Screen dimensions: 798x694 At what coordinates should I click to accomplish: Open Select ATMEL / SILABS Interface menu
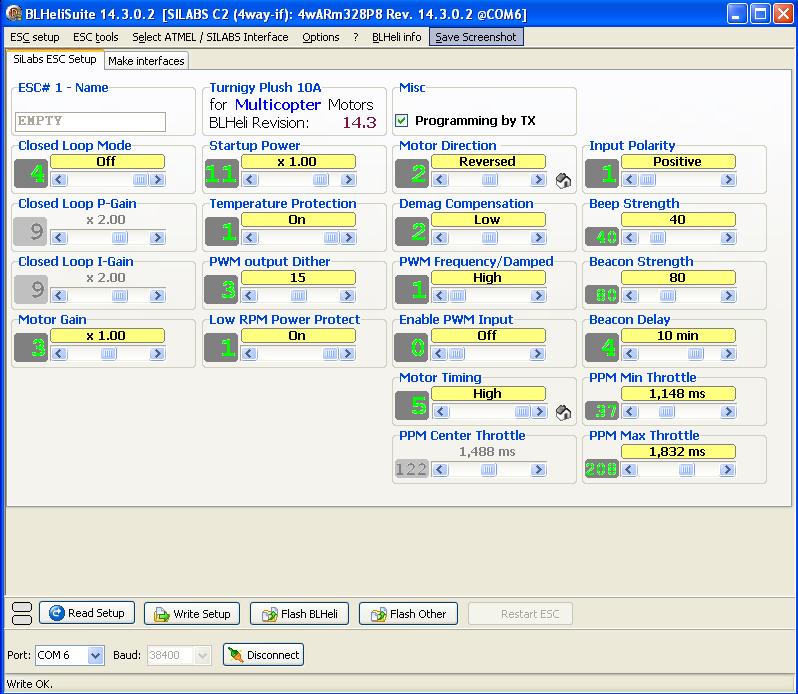[x=210, y=37]
